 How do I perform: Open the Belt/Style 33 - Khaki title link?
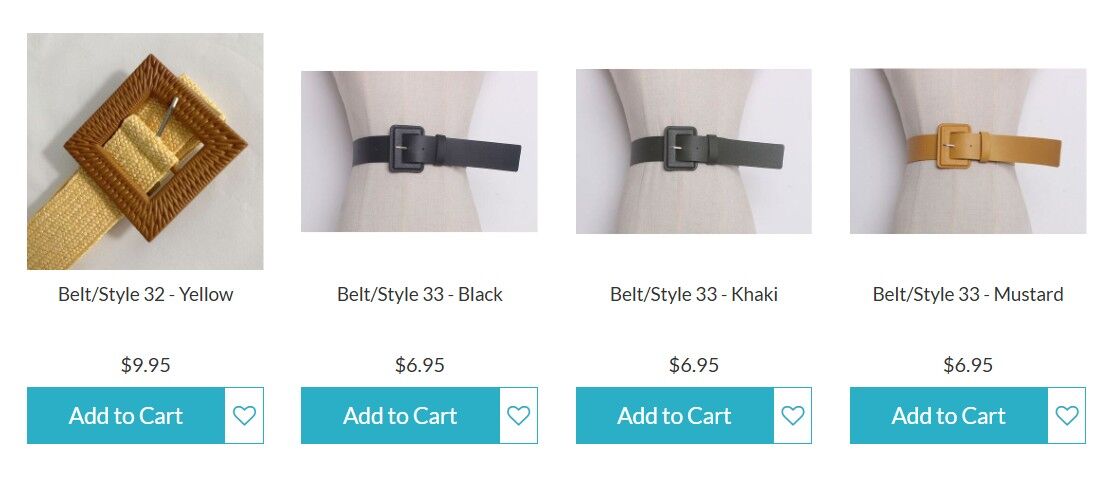click(x=694, y=294)
